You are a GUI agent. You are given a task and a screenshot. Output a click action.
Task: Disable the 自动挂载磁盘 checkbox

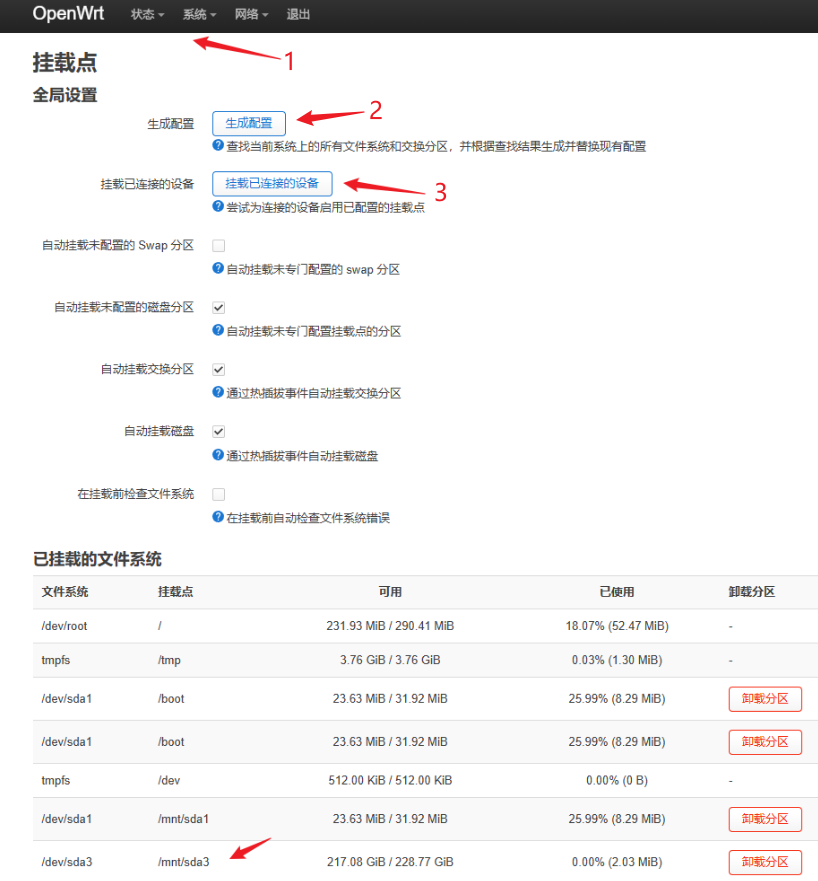pos(217,431)
